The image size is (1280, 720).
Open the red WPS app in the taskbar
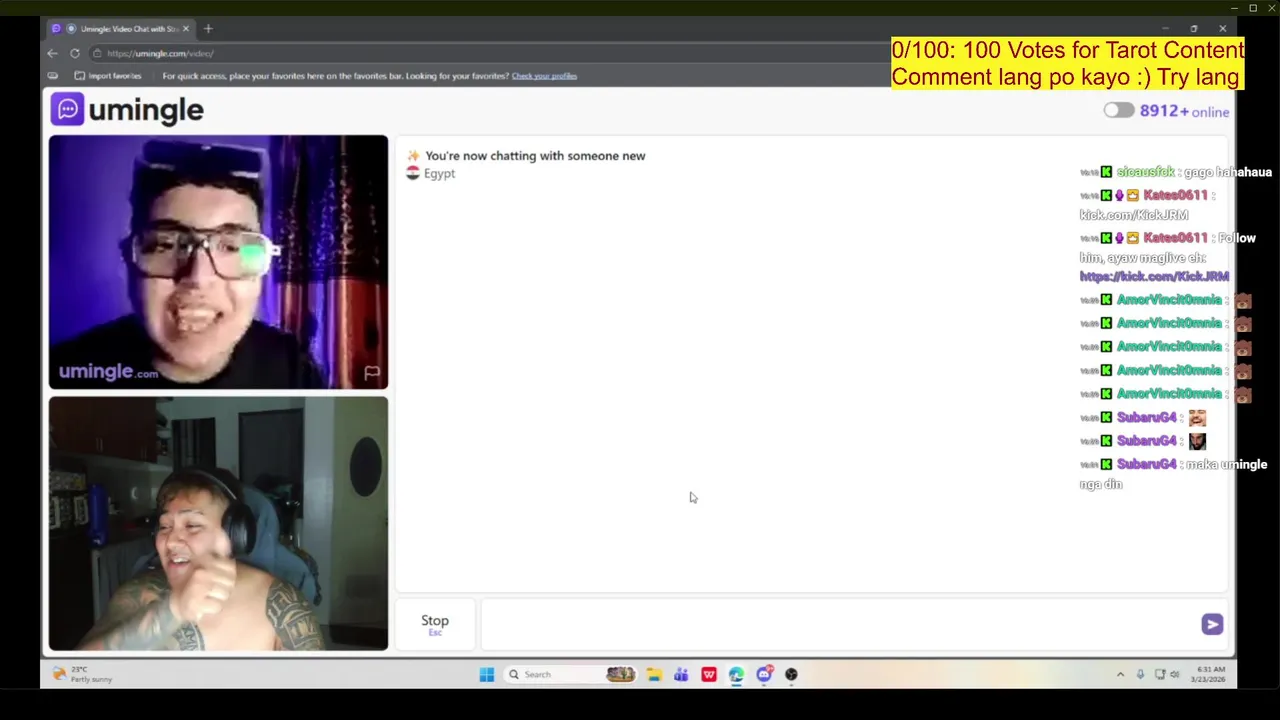709,674
